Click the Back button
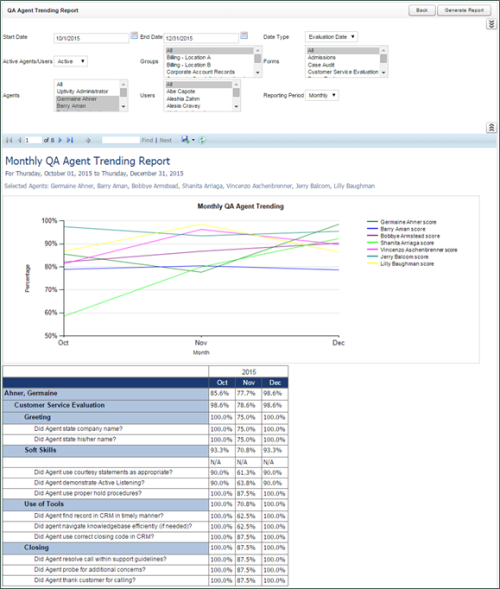This screenshot has width=500, height=589. pyautogui.click(x=422, y=10)
